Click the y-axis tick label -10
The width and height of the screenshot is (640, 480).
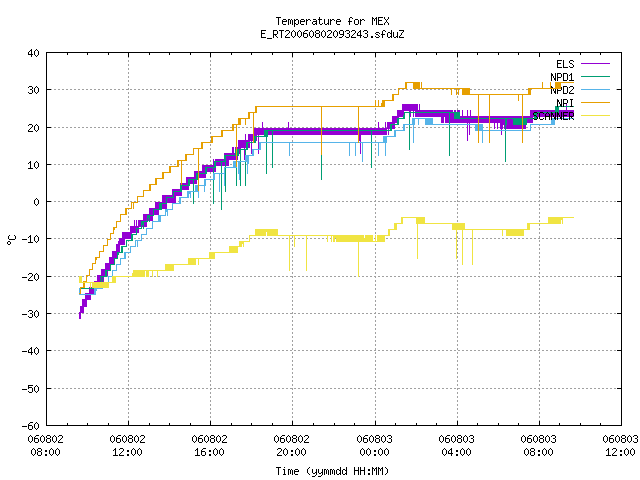click(x=31, y=239)
